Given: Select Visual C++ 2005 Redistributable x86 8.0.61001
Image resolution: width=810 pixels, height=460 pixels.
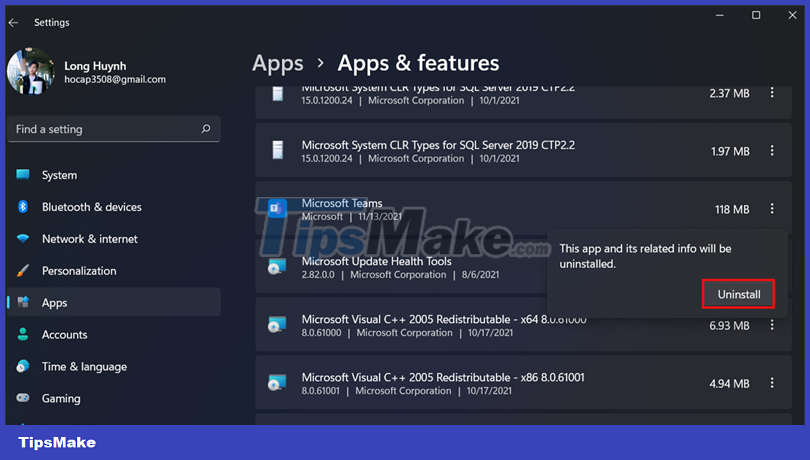Looking at the screenshot, I should coord(443,377).
